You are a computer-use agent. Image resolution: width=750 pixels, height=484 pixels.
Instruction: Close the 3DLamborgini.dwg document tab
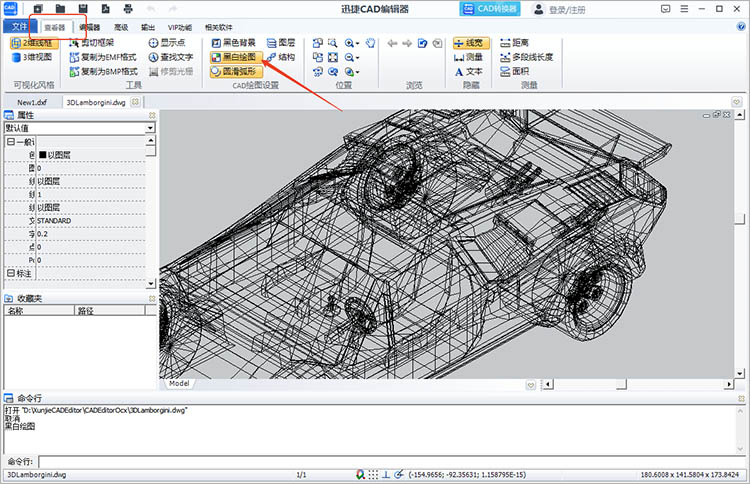pyautogui.click(x=135, y=102)
